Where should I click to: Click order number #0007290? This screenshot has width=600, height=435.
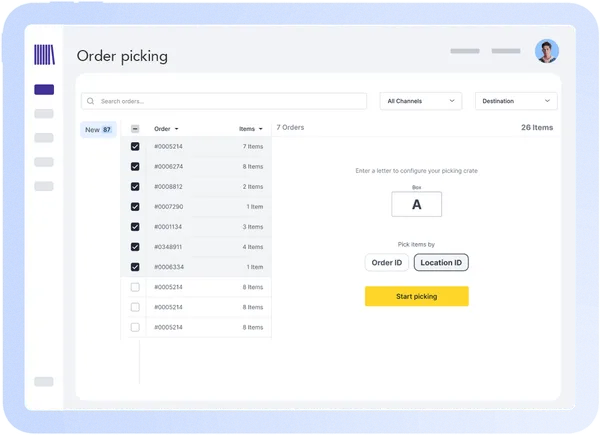tap(169, 207)
